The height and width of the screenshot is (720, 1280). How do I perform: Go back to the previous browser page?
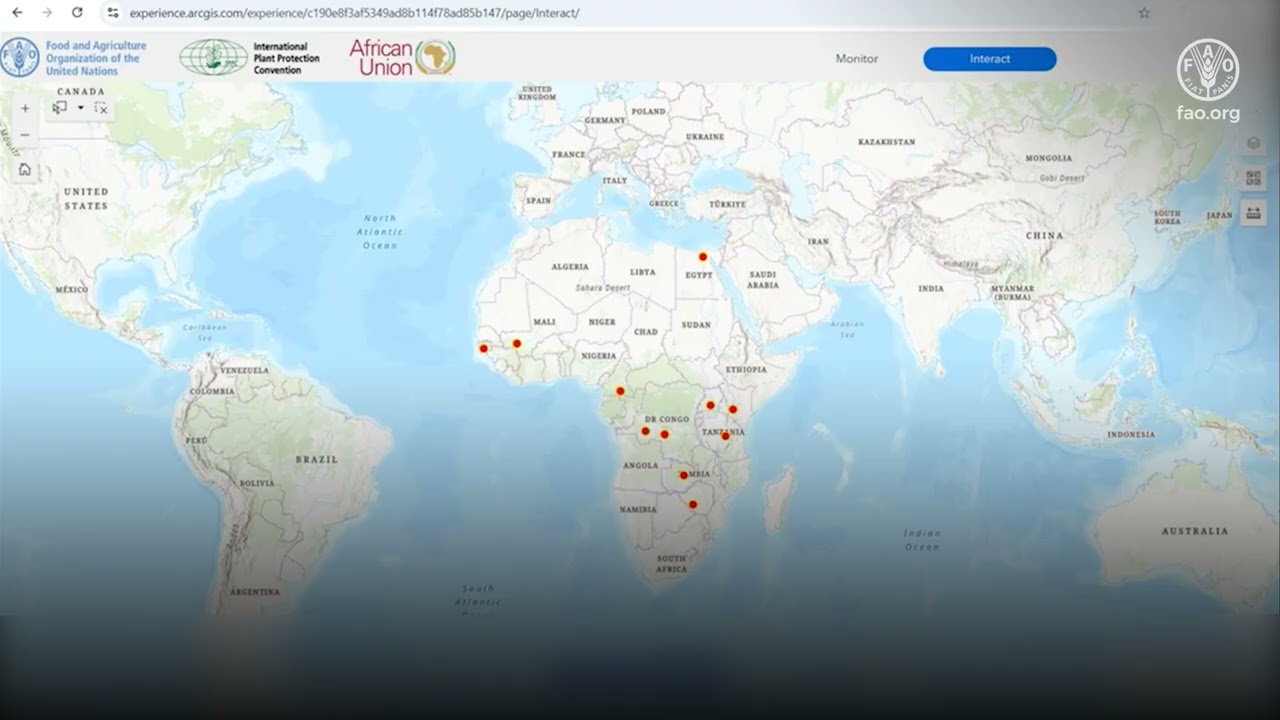pyautogui.click(x=17, y=13)
